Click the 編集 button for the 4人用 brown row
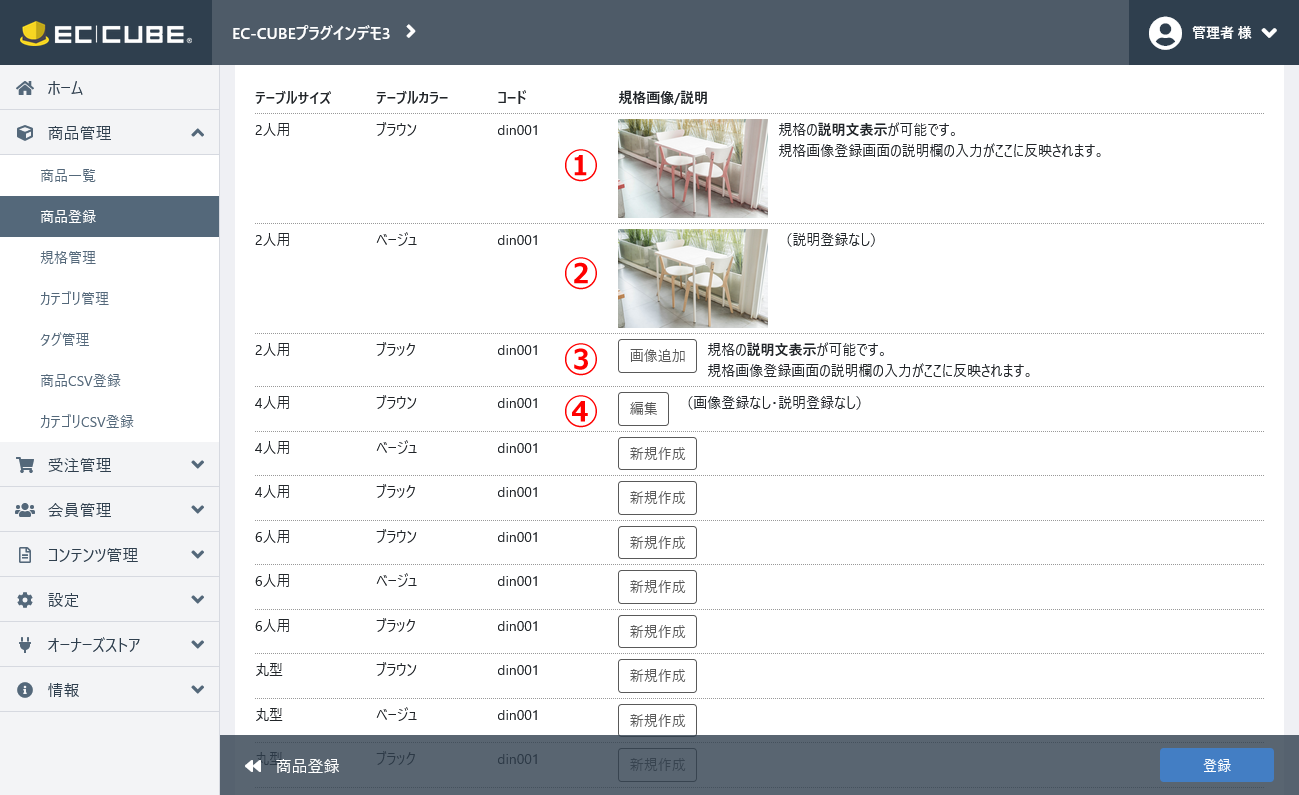This screenshot has height=795, width=1299. click(643, 408)
